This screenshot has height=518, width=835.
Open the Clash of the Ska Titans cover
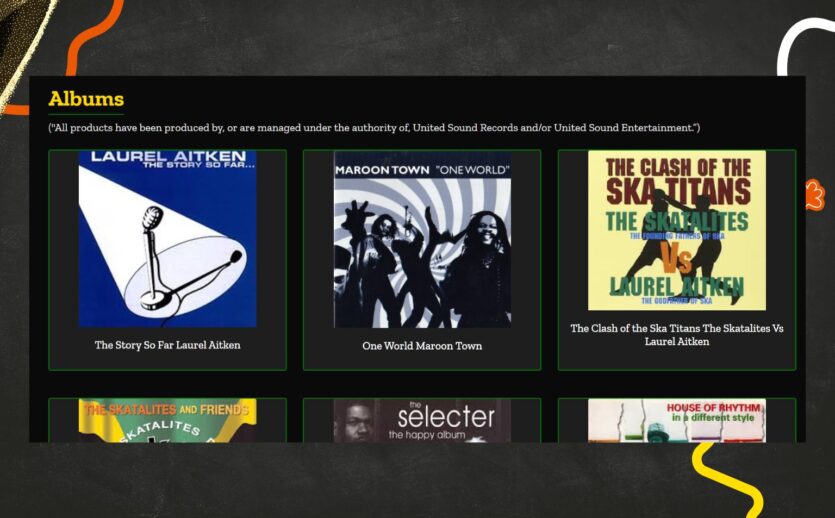click(677, 230)
